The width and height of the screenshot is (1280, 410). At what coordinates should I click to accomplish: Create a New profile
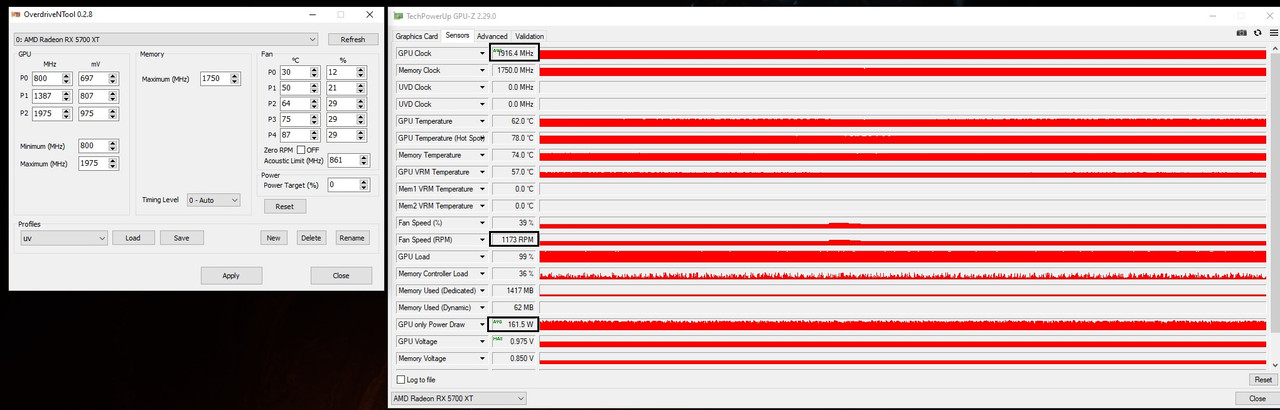[273, 238]
